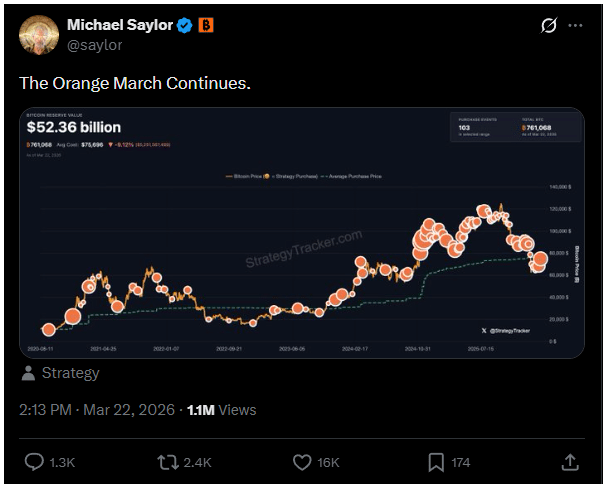View the 1.1M Views analytics
The width and height of the screenshot is (607, 488).
pos(221,409)
